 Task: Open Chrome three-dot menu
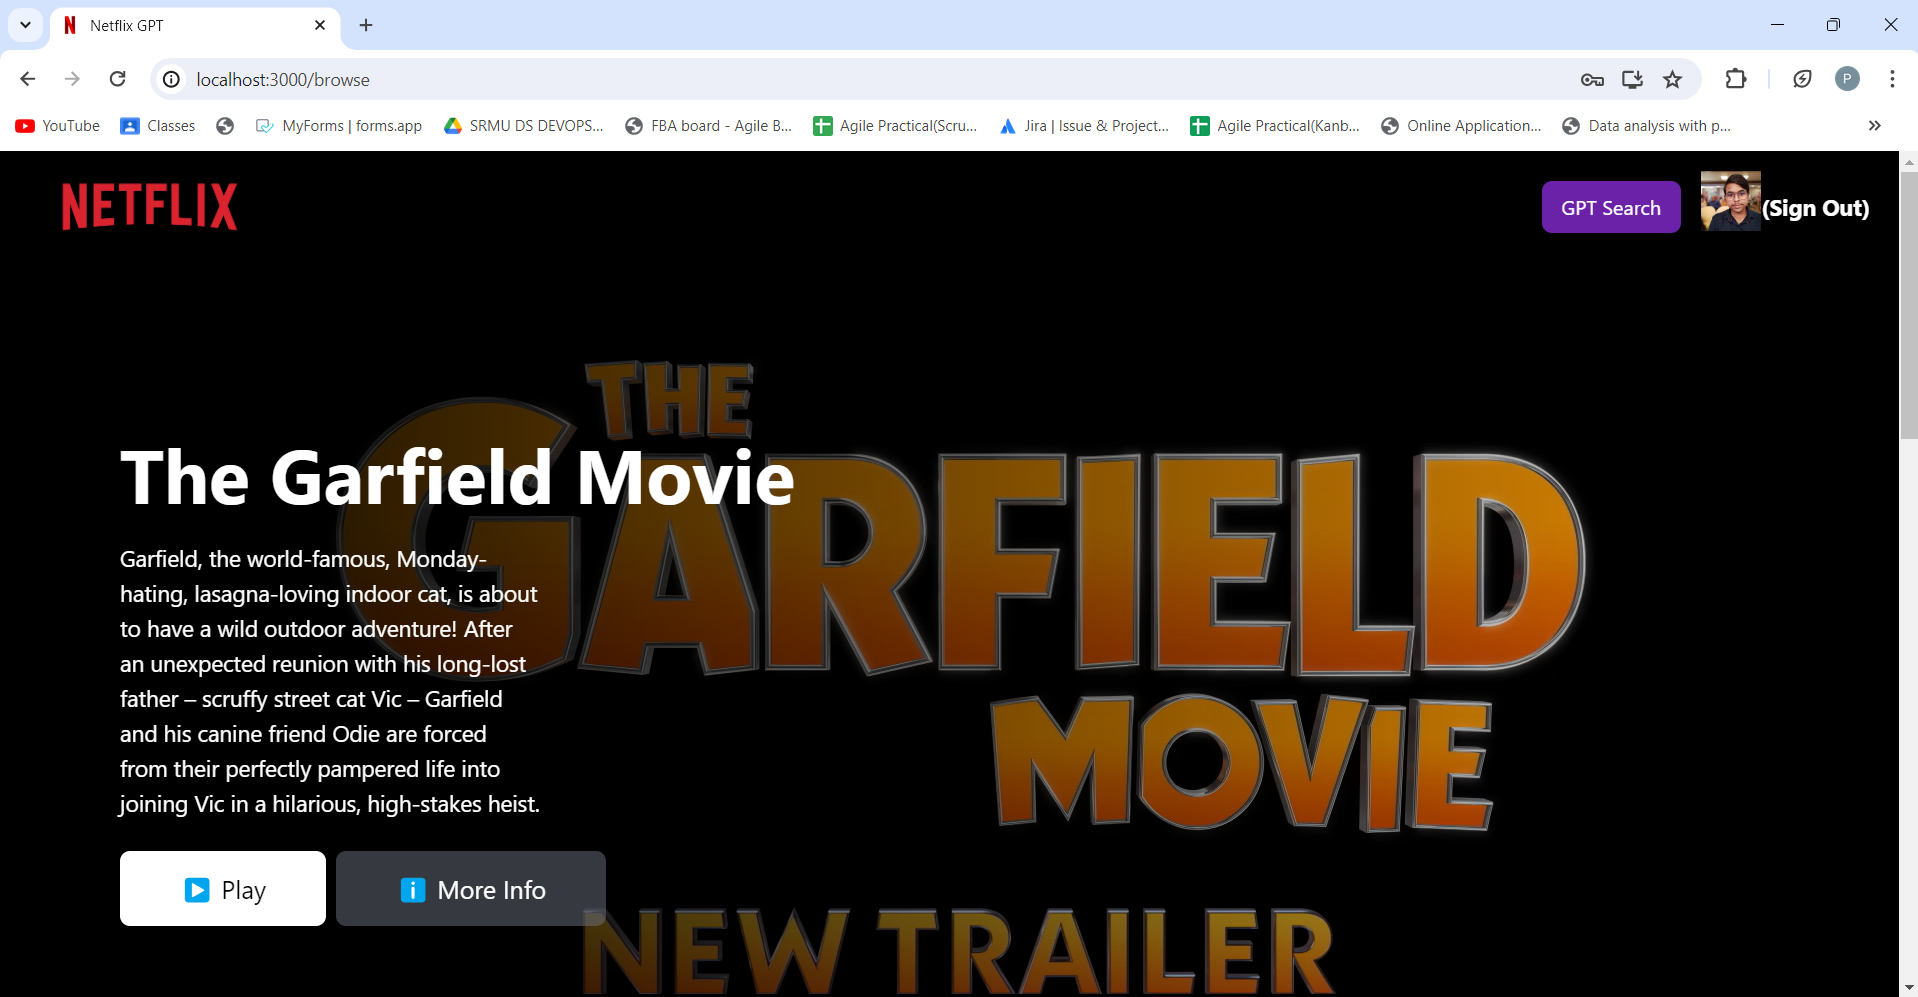(x=1892, y=79)
